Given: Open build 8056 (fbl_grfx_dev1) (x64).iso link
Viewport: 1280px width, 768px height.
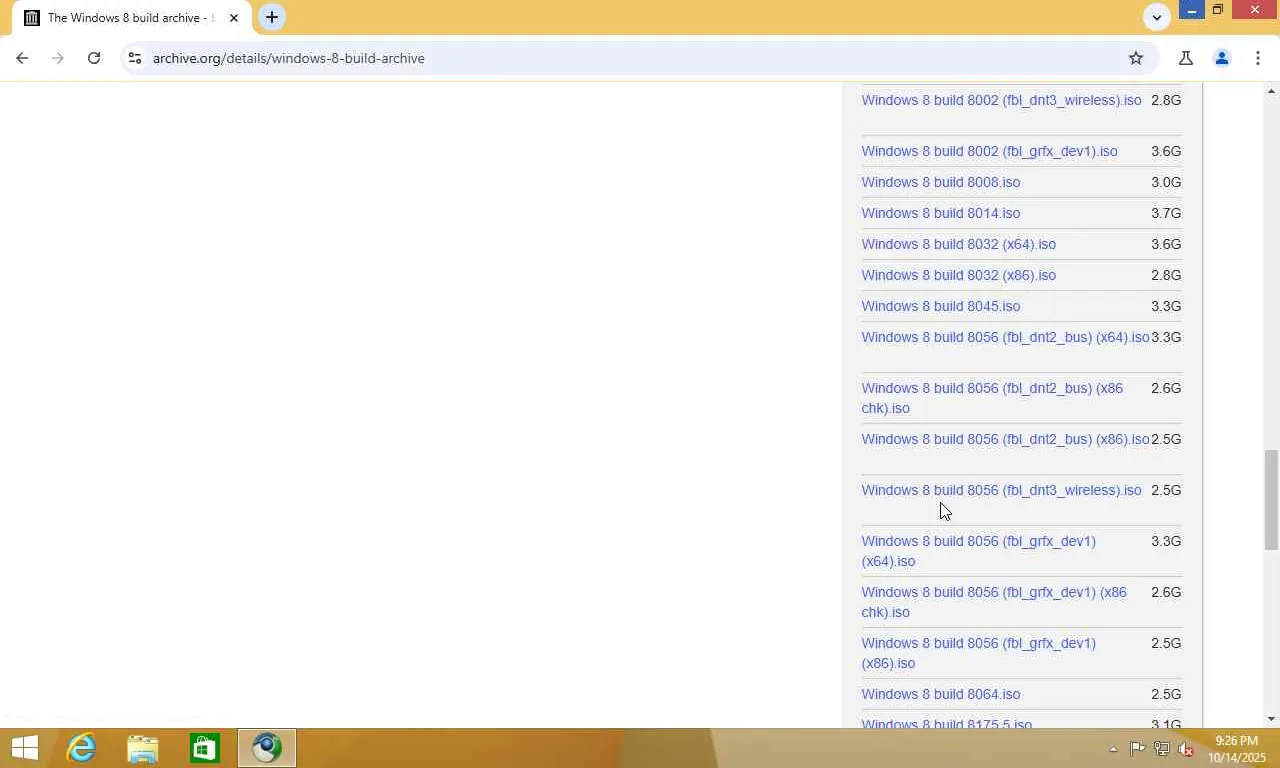Looking at the screenshot, I should coord(978,551).
